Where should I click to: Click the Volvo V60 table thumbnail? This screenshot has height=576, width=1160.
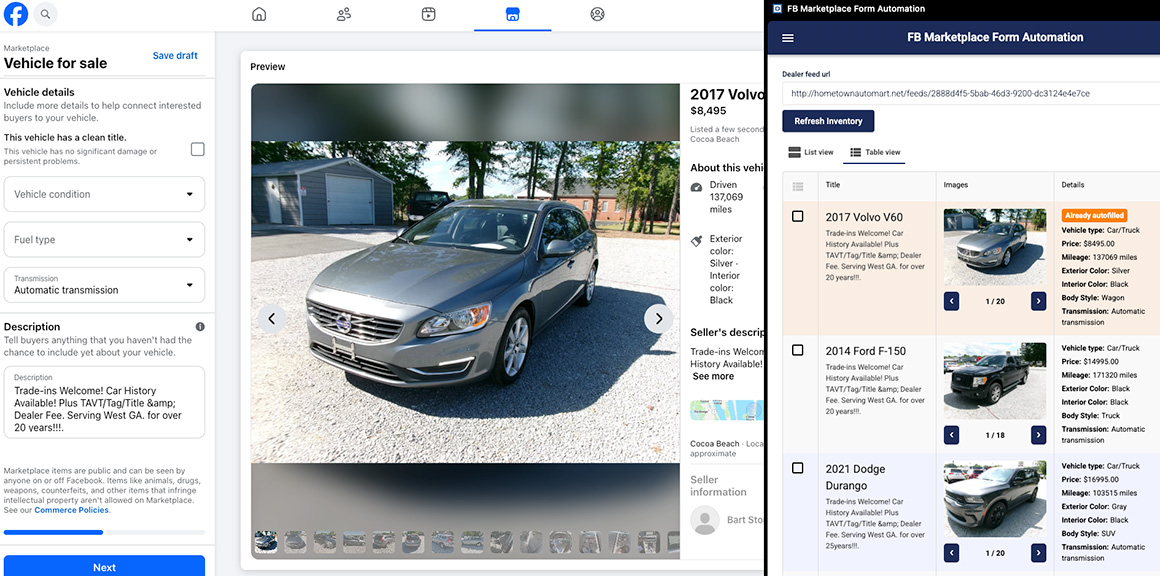click(995, 247)
